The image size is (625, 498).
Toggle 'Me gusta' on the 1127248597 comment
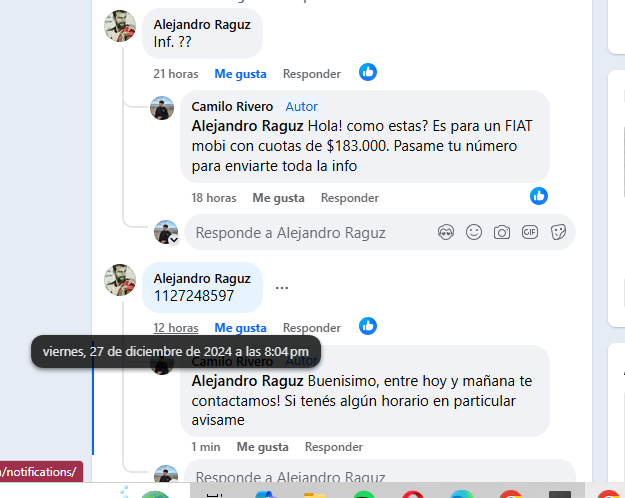240,328
